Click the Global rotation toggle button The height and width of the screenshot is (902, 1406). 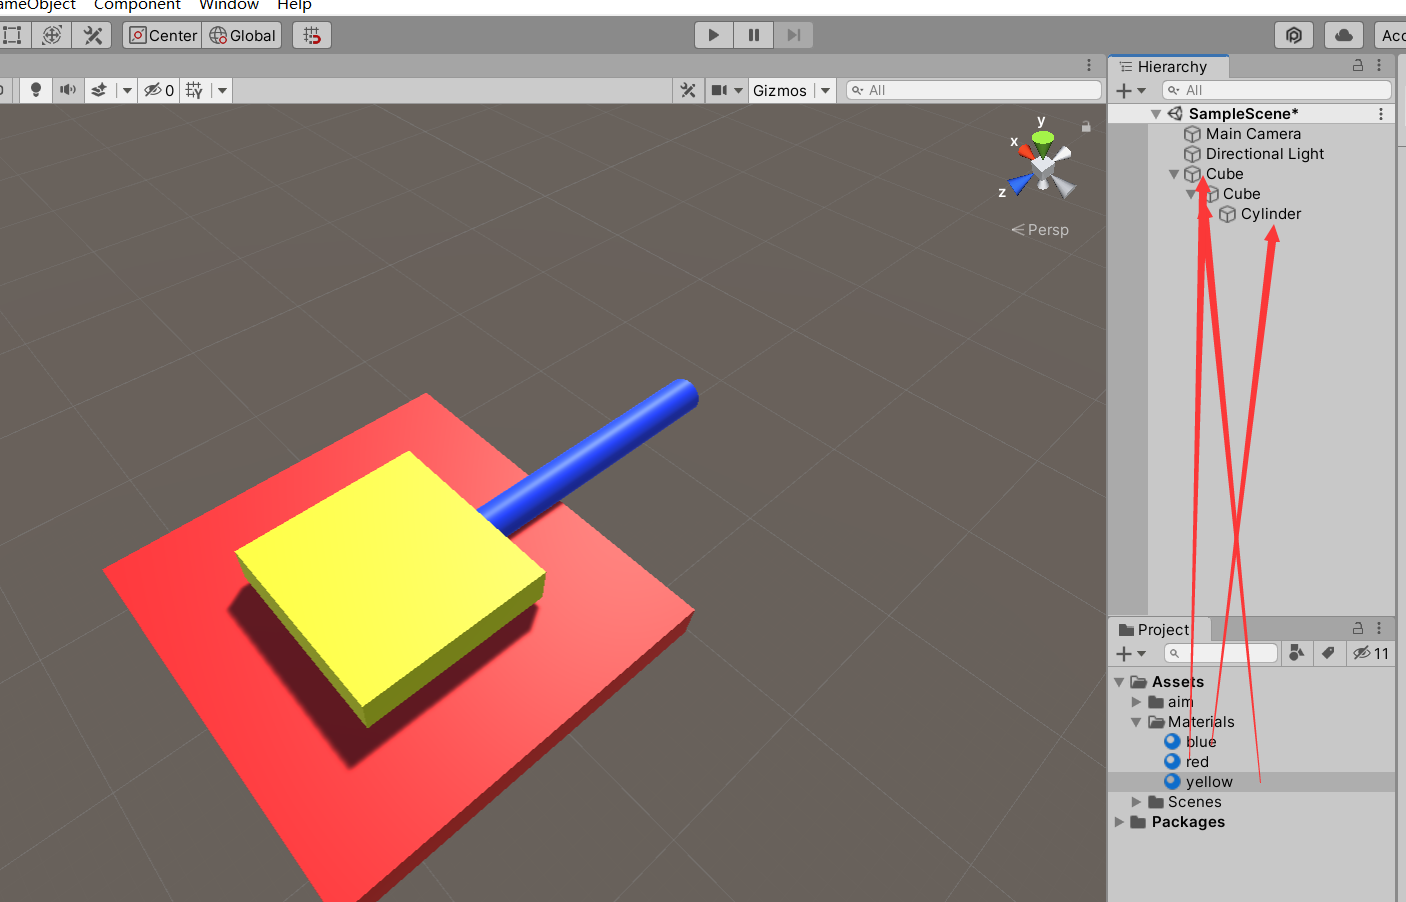tap(242, 35)
